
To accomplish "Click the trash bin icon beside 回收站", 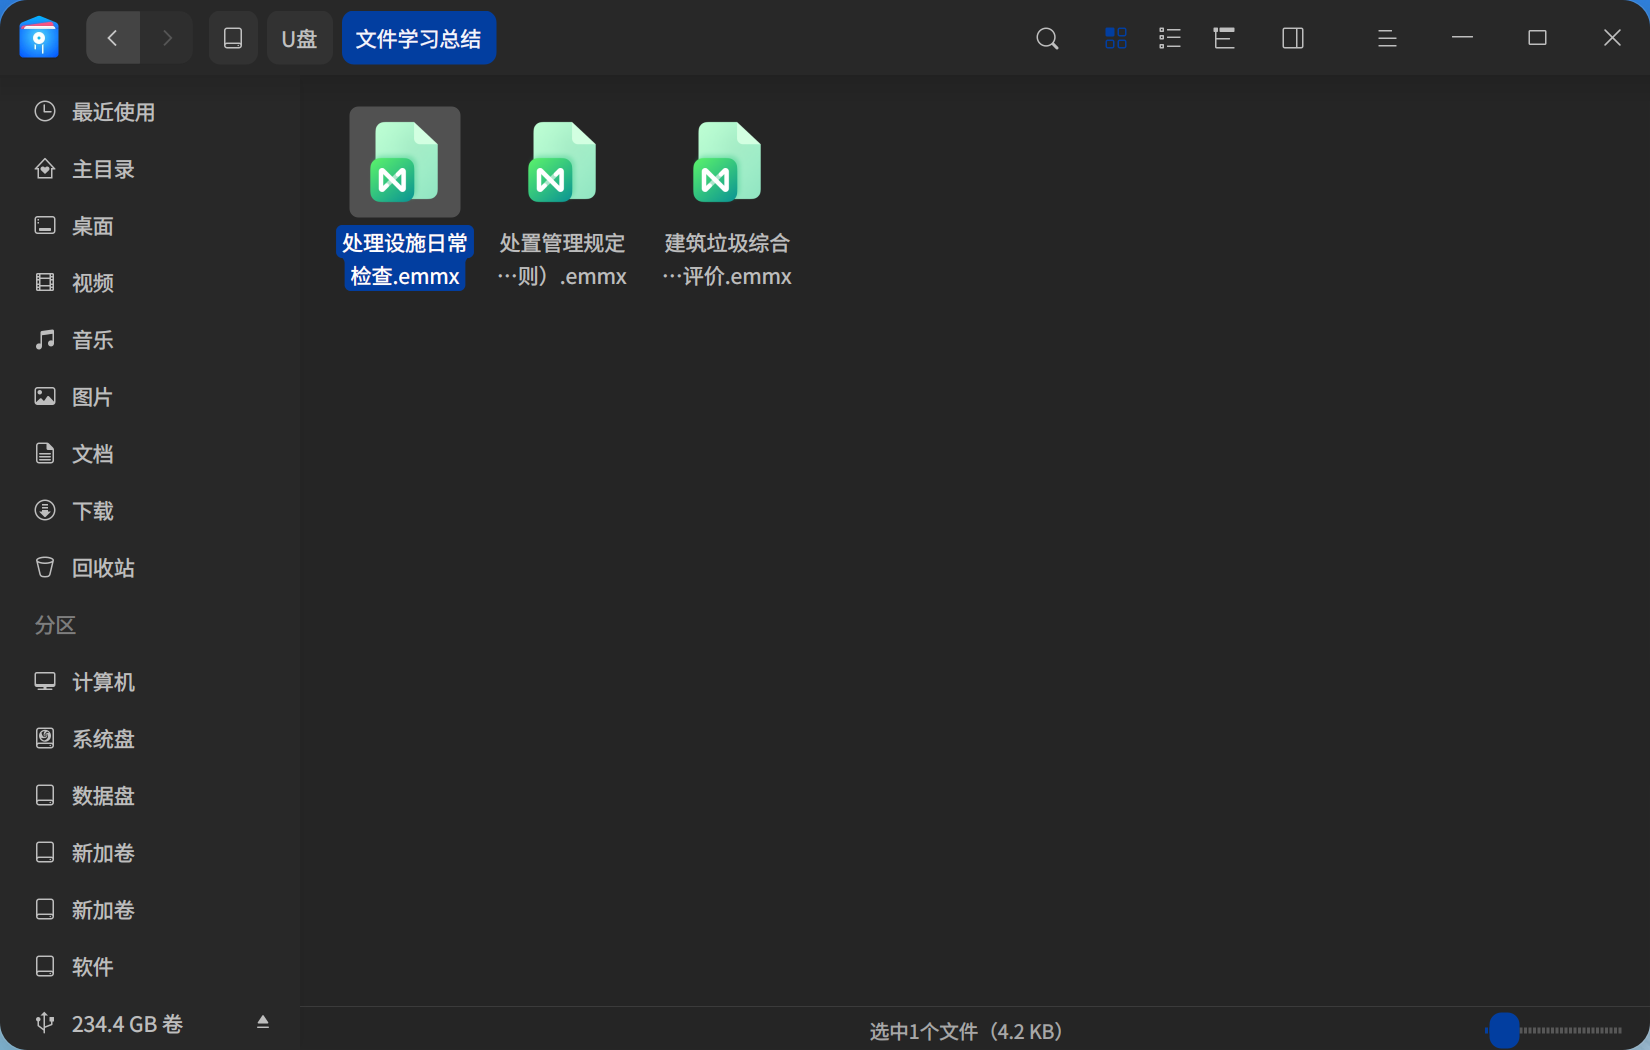I will click(x=45, y=567).
